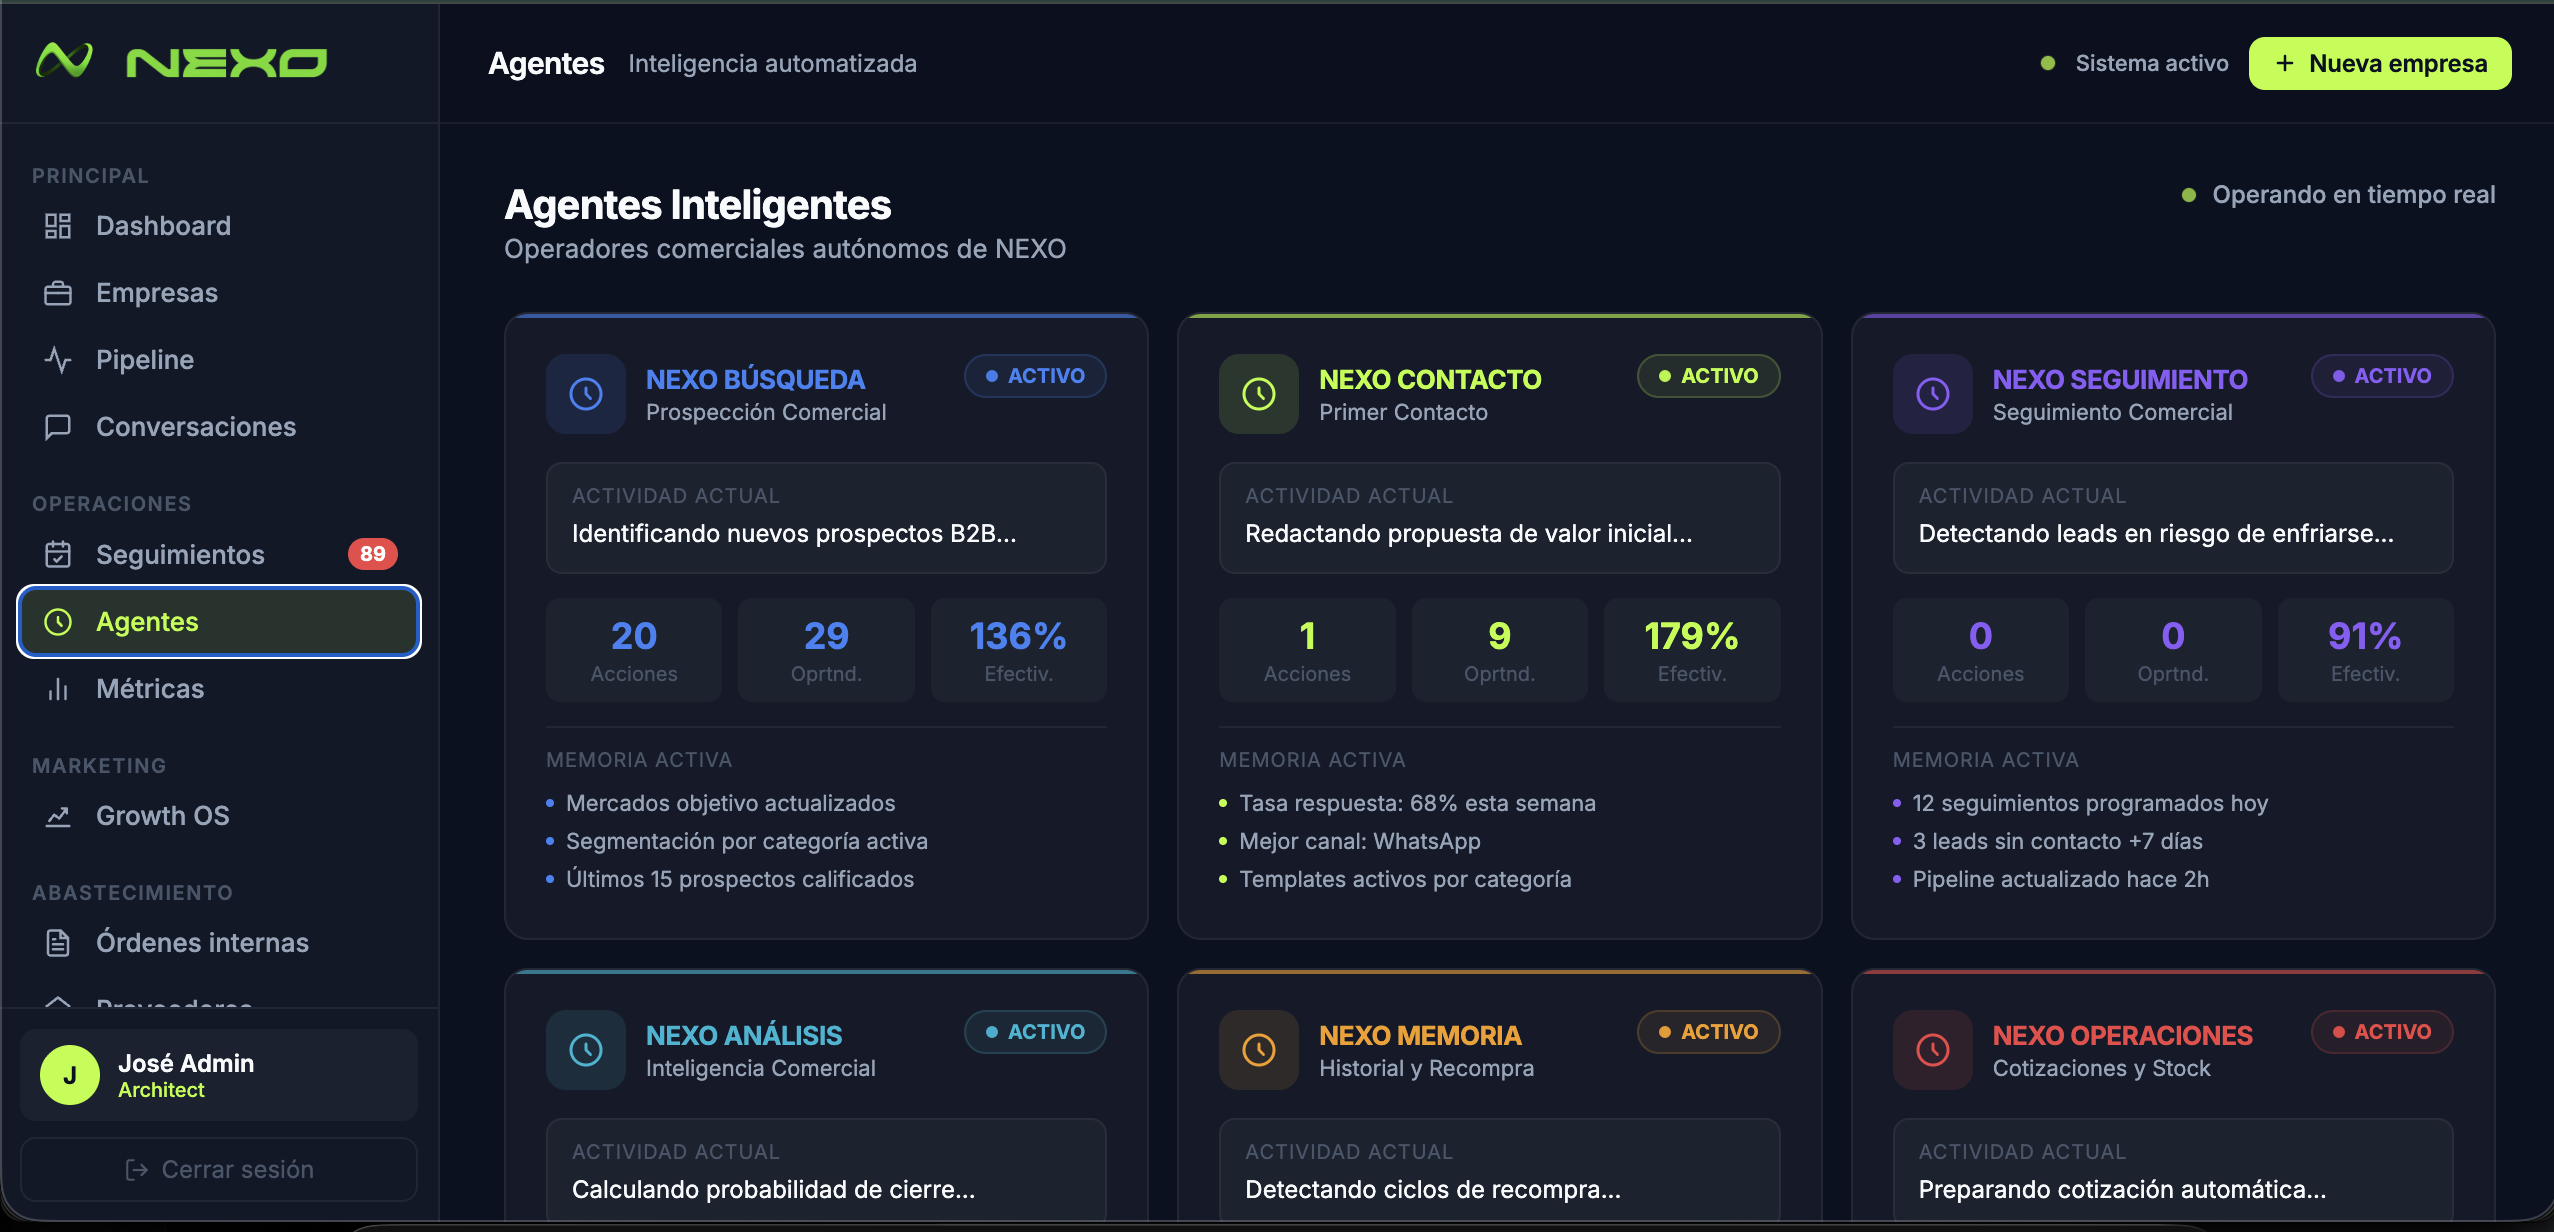This screenshot has width=2554, height=1232.
Task: Click 'Tasa respuesta: 68% esta semana'
Action: (x=1417, y=804)
